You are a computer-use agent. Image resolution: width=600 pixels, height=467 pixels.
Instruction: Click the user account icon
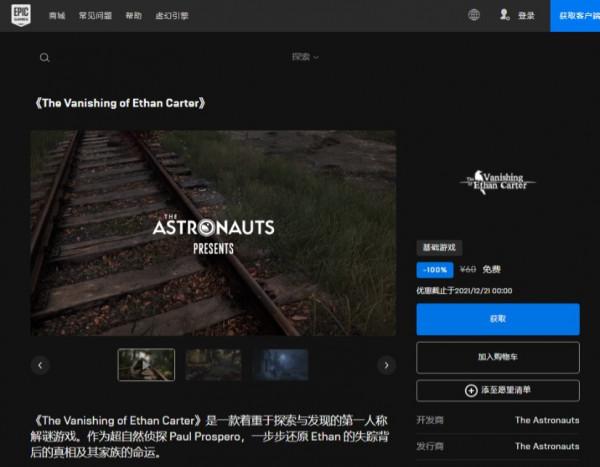(504, 15)
